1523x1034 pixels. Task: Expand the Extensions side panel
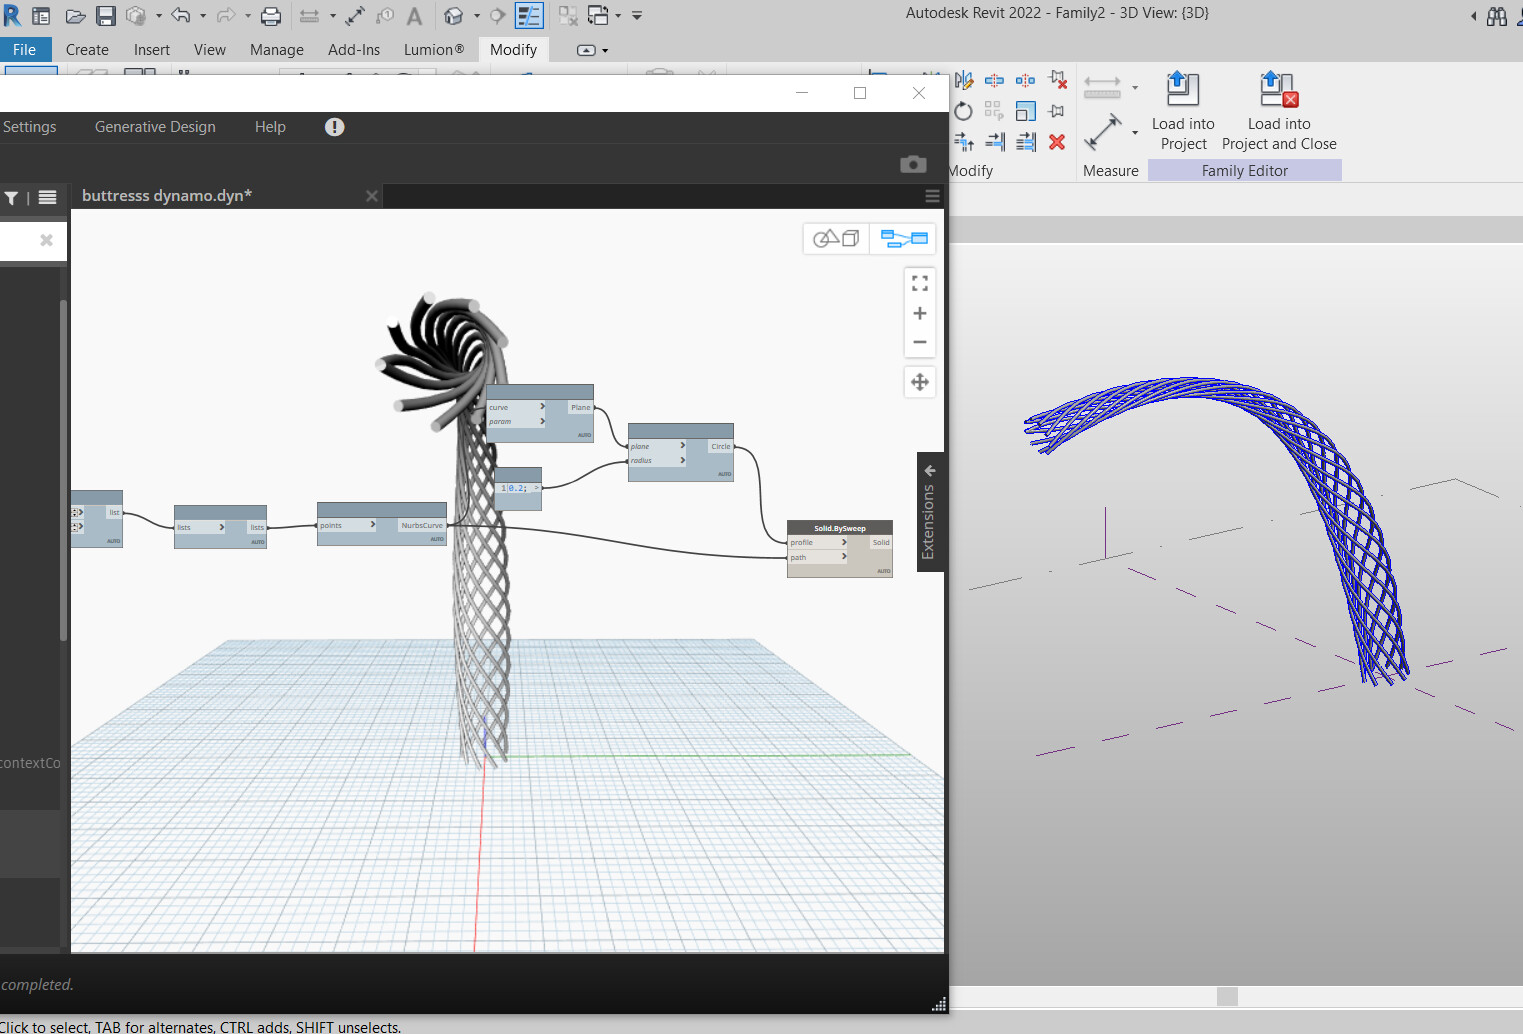click(x=929, y=470)
